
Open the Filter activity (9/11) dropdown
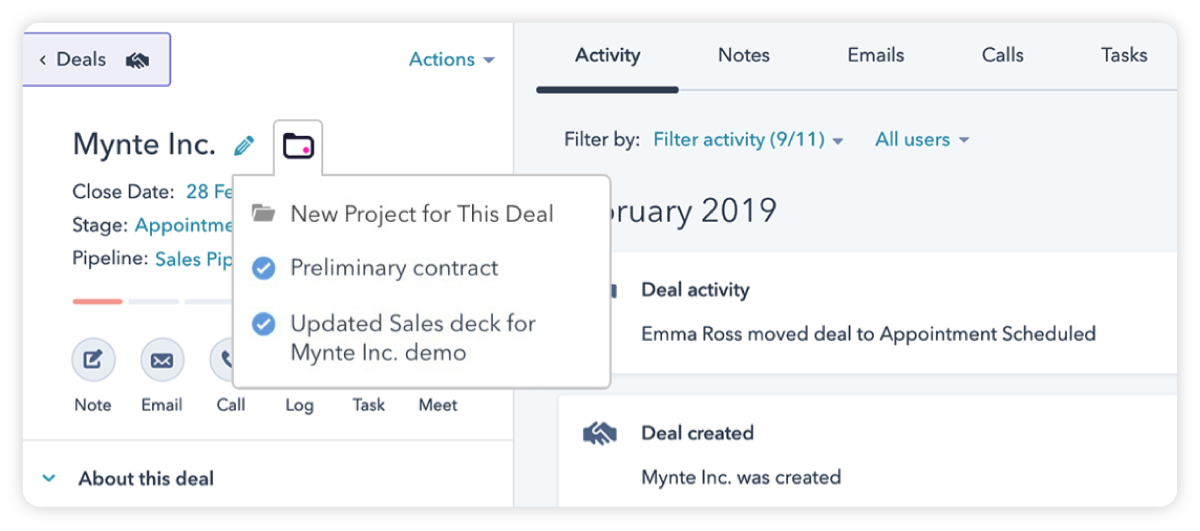(x=748, y=140)
